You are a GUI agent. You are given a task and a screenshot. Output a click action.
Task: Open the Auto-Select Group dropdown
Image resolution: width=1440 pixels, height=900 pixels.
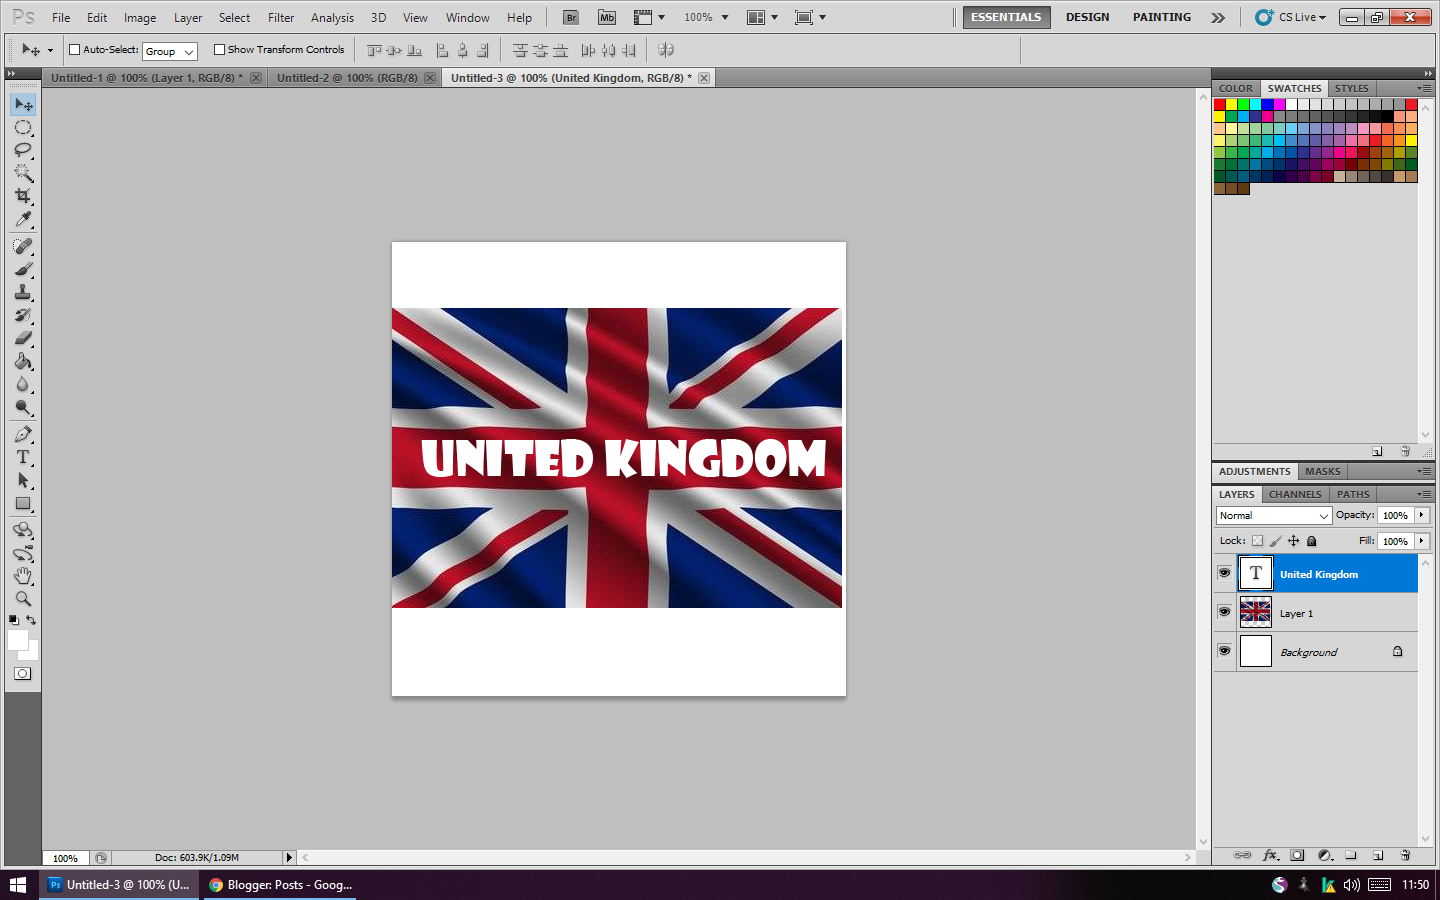170,51
